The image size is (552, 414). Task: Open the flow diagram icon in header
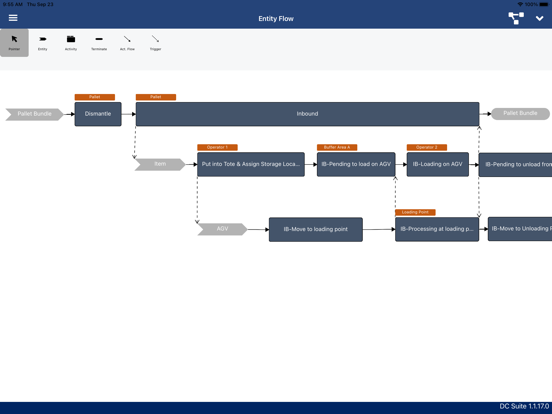click(516, 18)
